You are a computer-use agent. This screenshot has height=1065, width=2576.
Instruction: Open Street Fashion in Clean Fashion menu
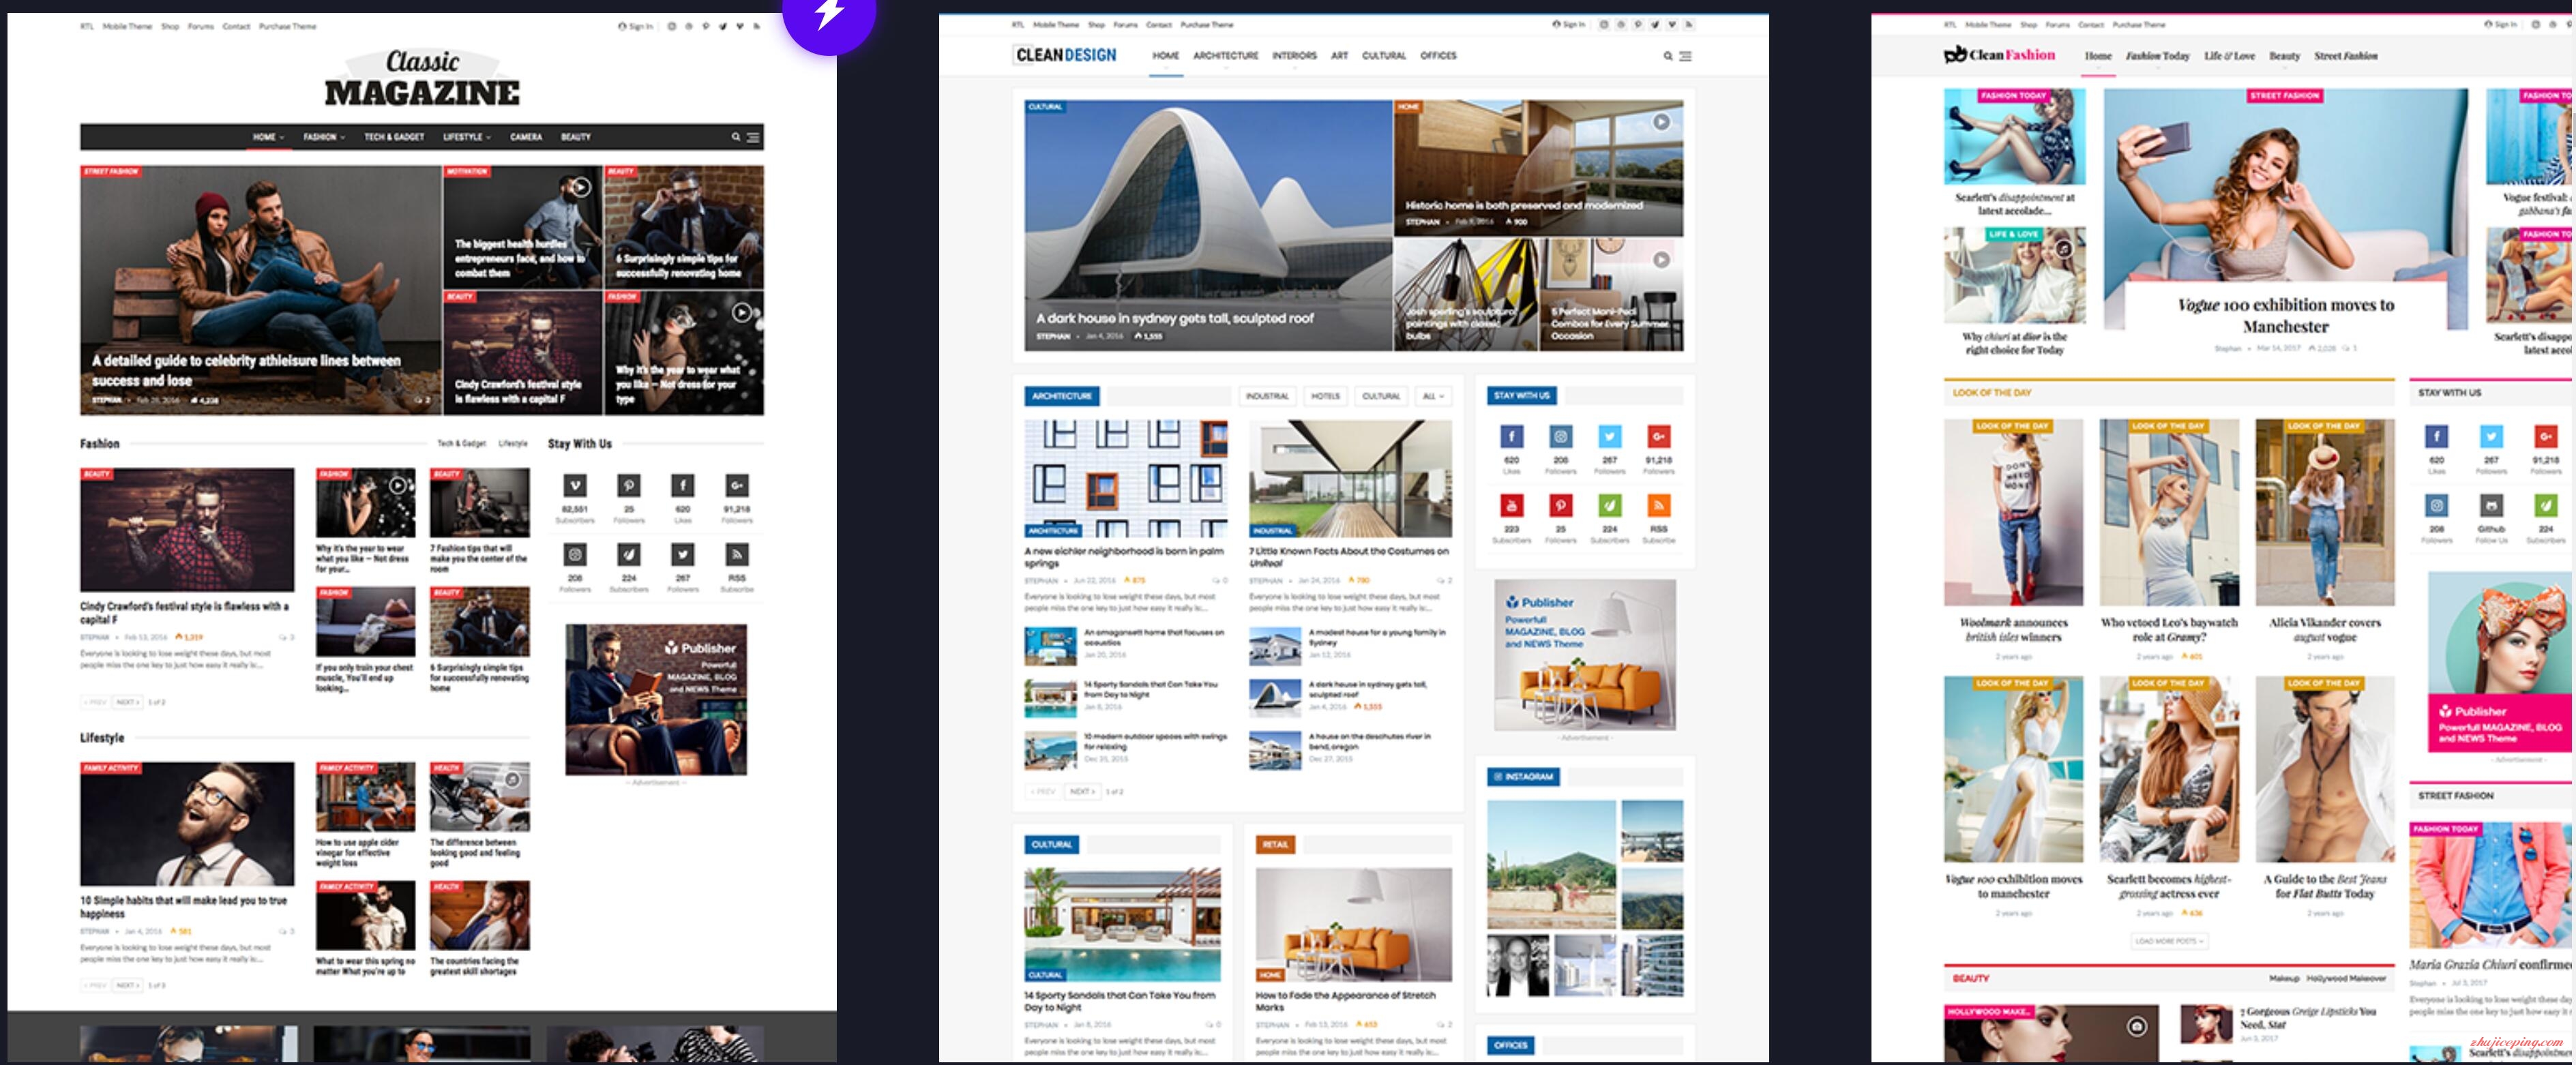pos(2345,56)
